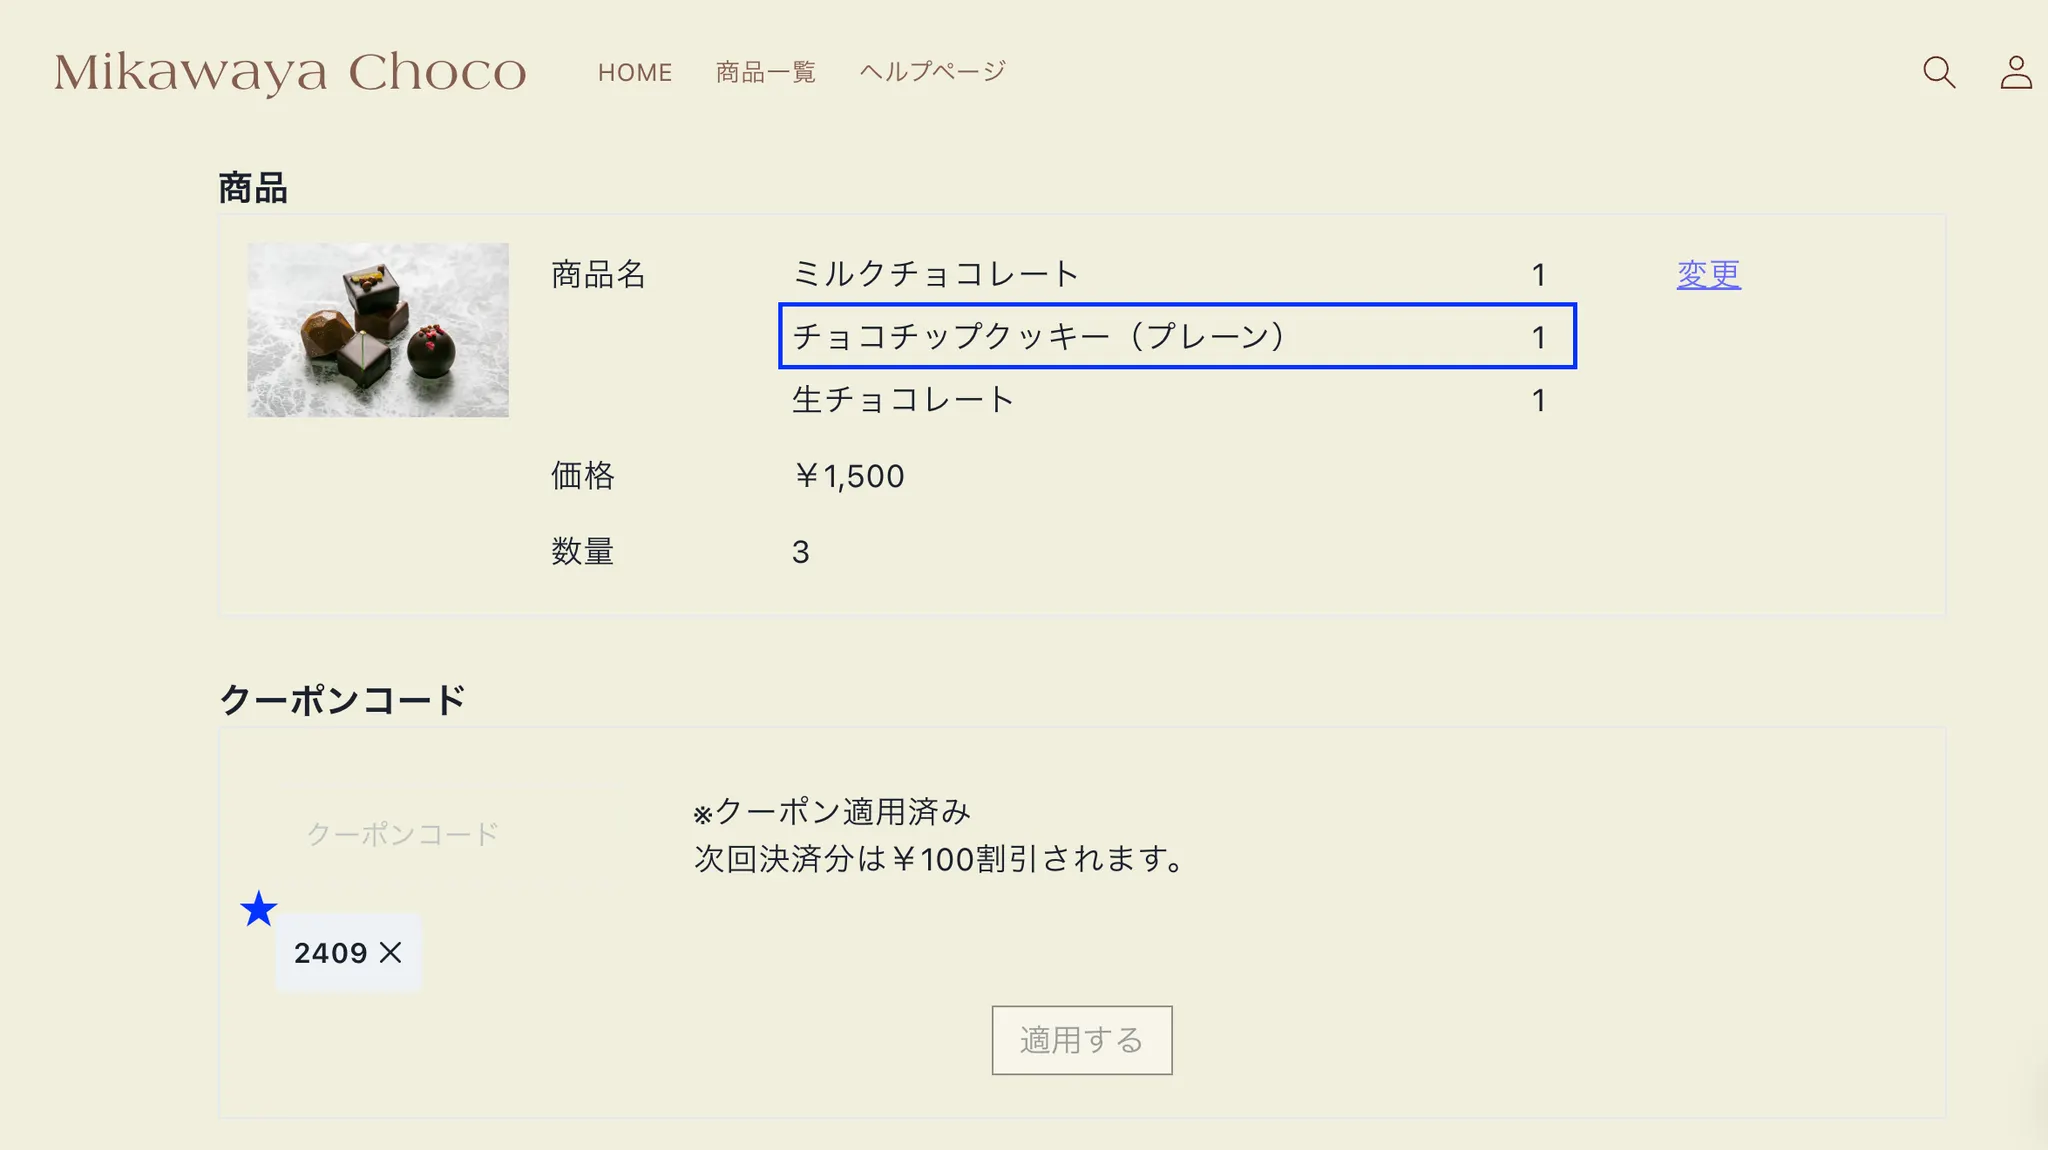
Task: Click the 2409 coupon tag label
Action: point(330,952)
